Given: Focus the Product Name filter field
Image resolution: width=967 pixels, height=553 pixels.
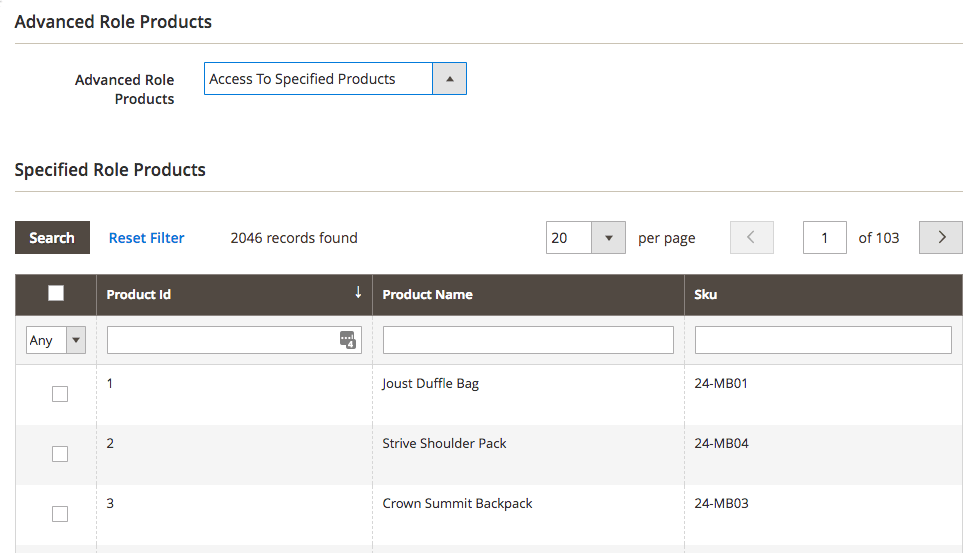Looking at the screenshot, I should pos(528,340).
